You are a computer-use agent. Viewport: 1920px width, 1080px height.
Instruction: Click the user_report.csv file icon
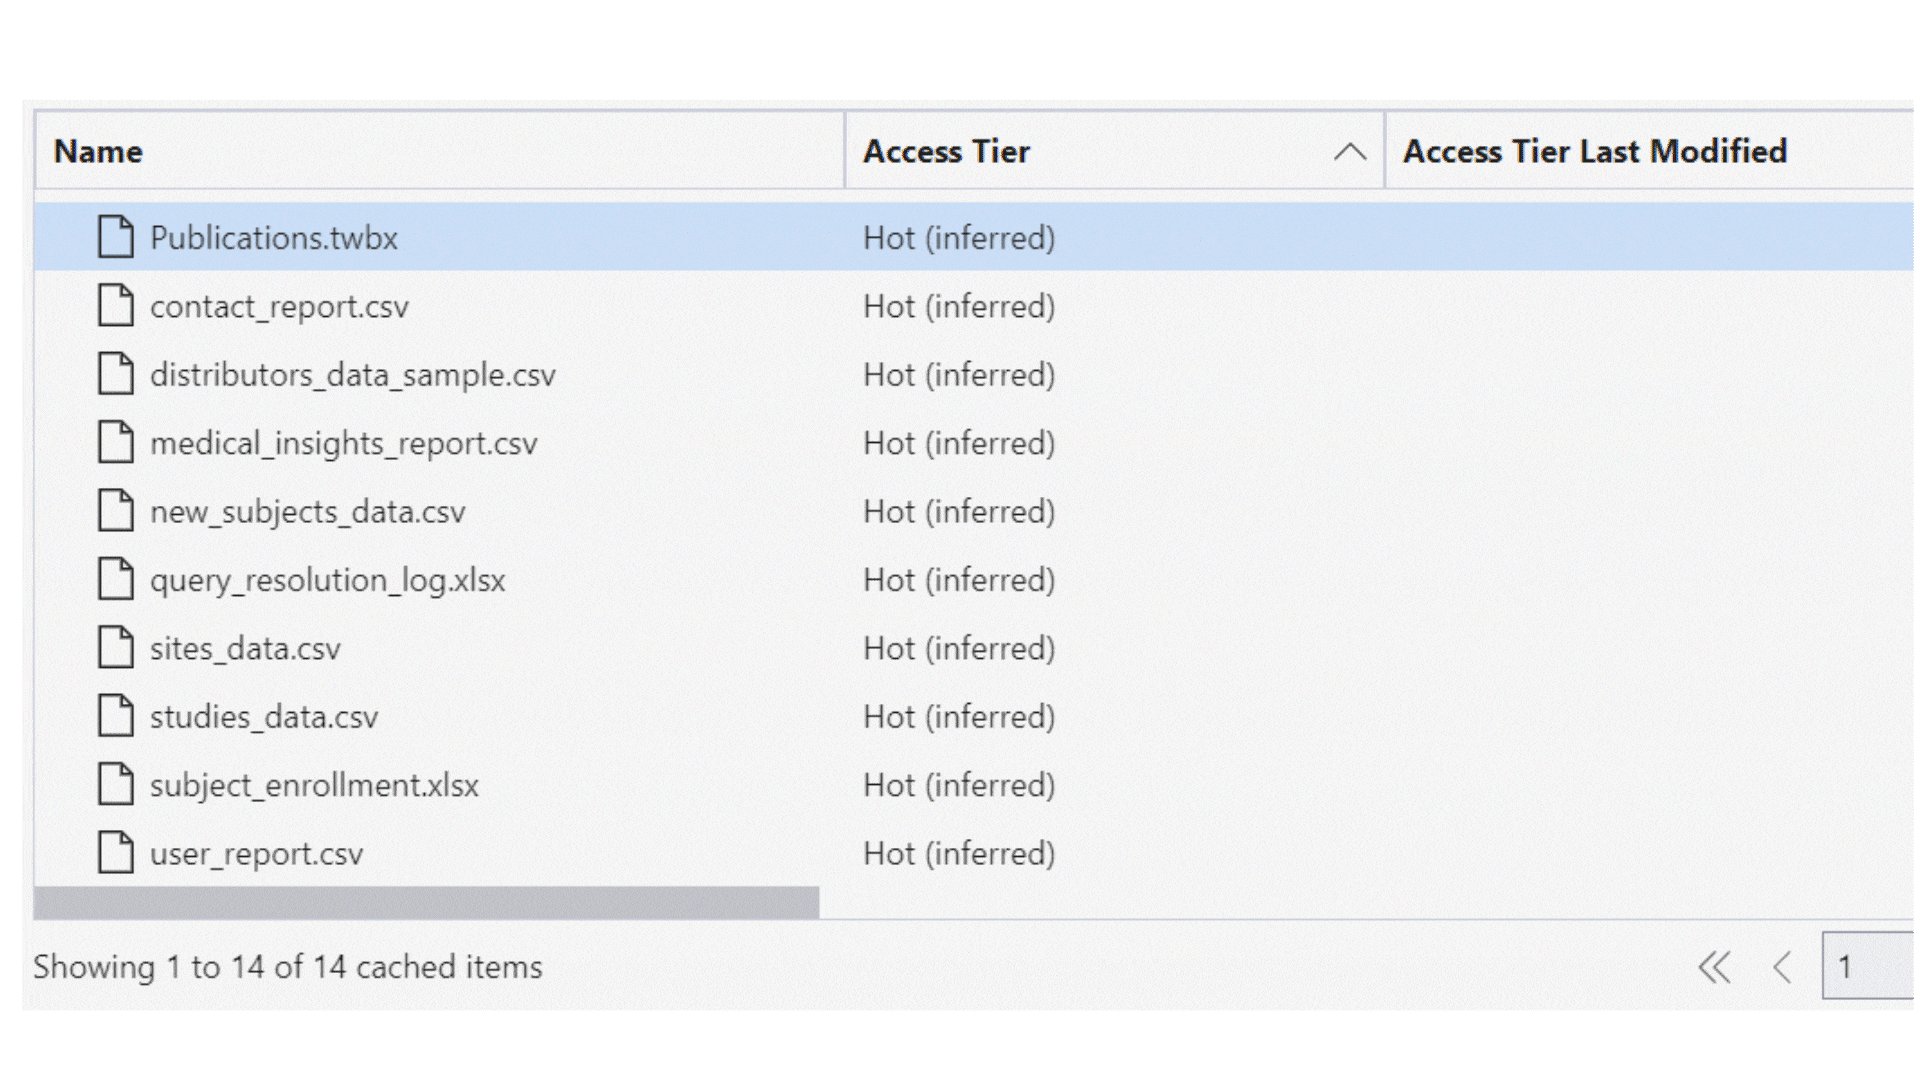(116, 853)
